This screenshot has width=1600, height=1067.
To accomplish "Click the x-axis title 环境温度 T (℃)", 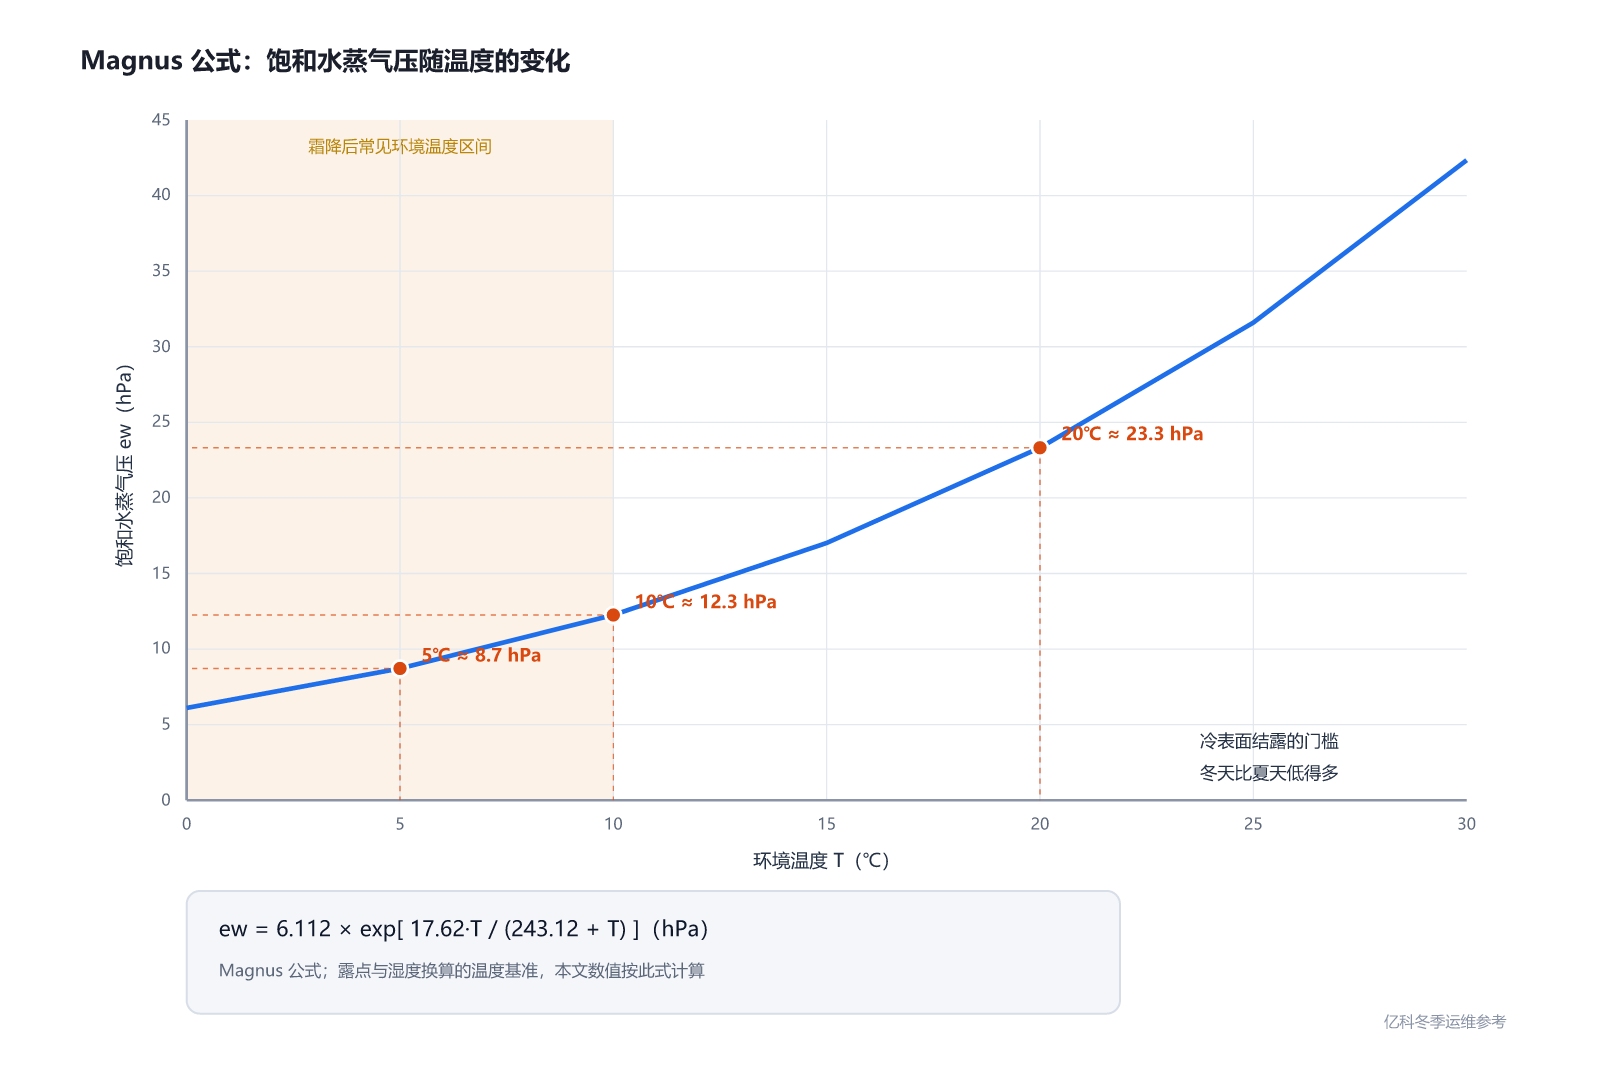I will (x=821, y=860).
